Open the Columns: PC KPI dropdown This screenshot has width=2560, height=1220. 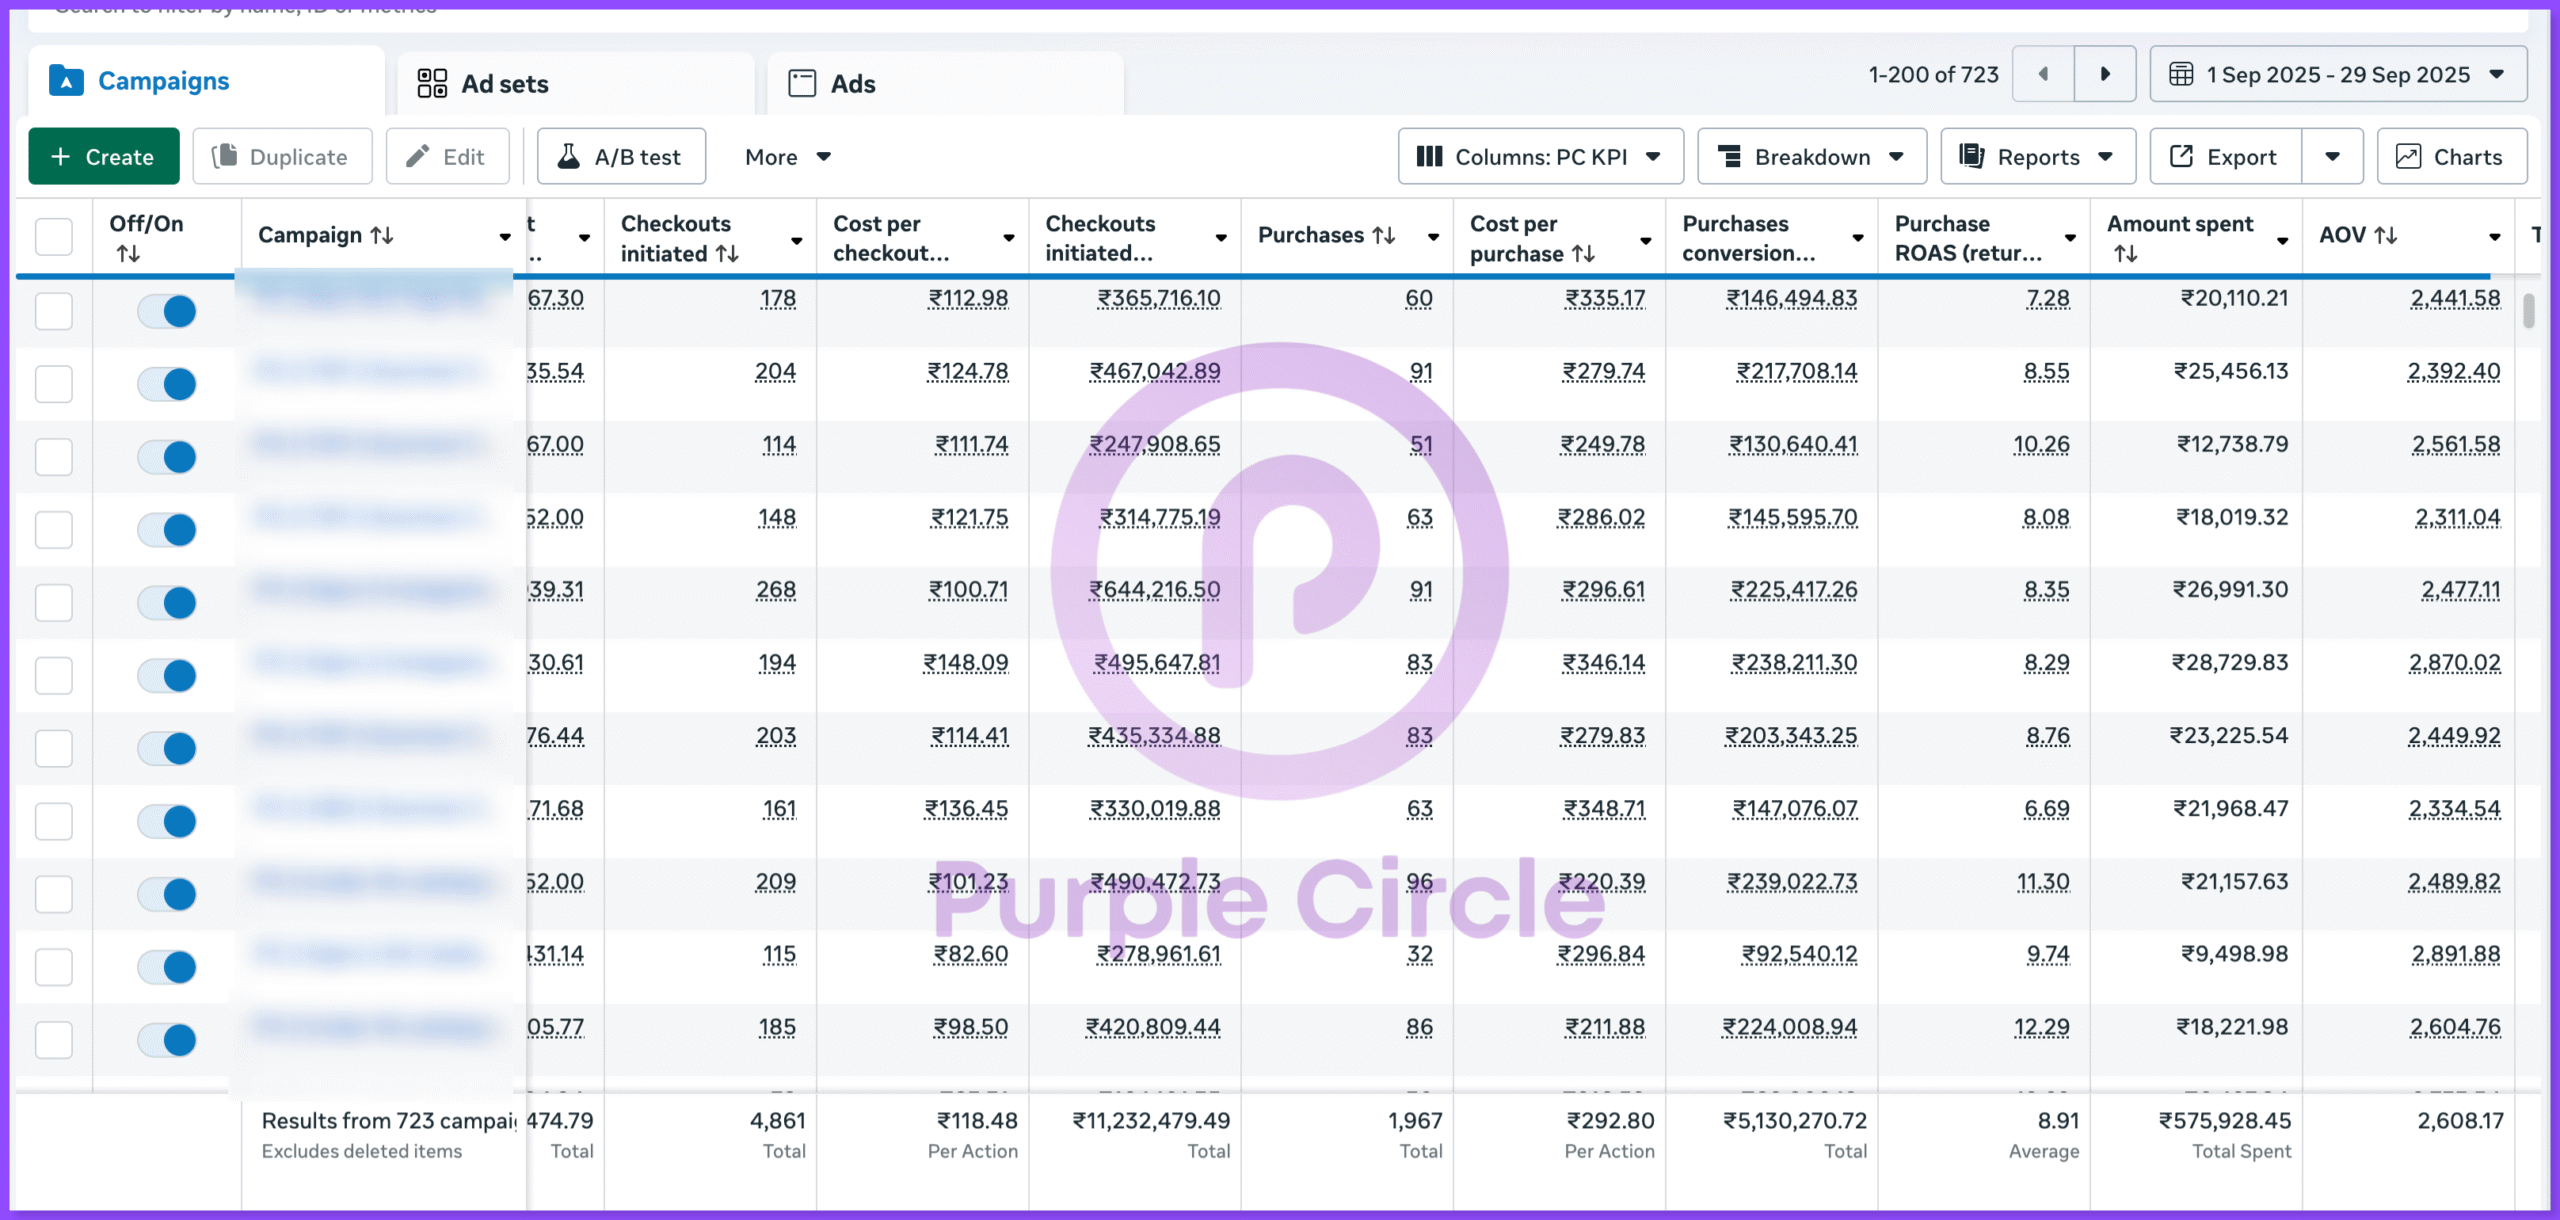1540,157
